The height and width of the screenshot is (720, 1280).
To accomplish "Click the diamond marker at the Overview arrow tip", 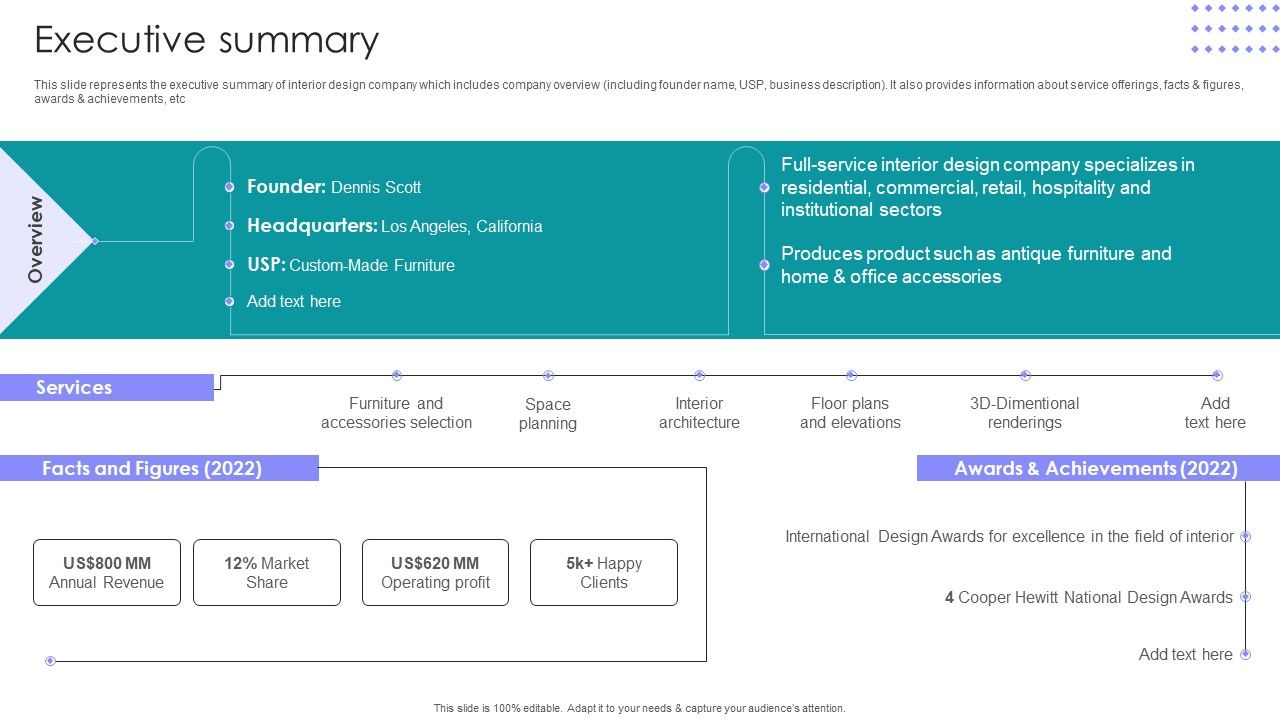I will [x=95, y=241].
